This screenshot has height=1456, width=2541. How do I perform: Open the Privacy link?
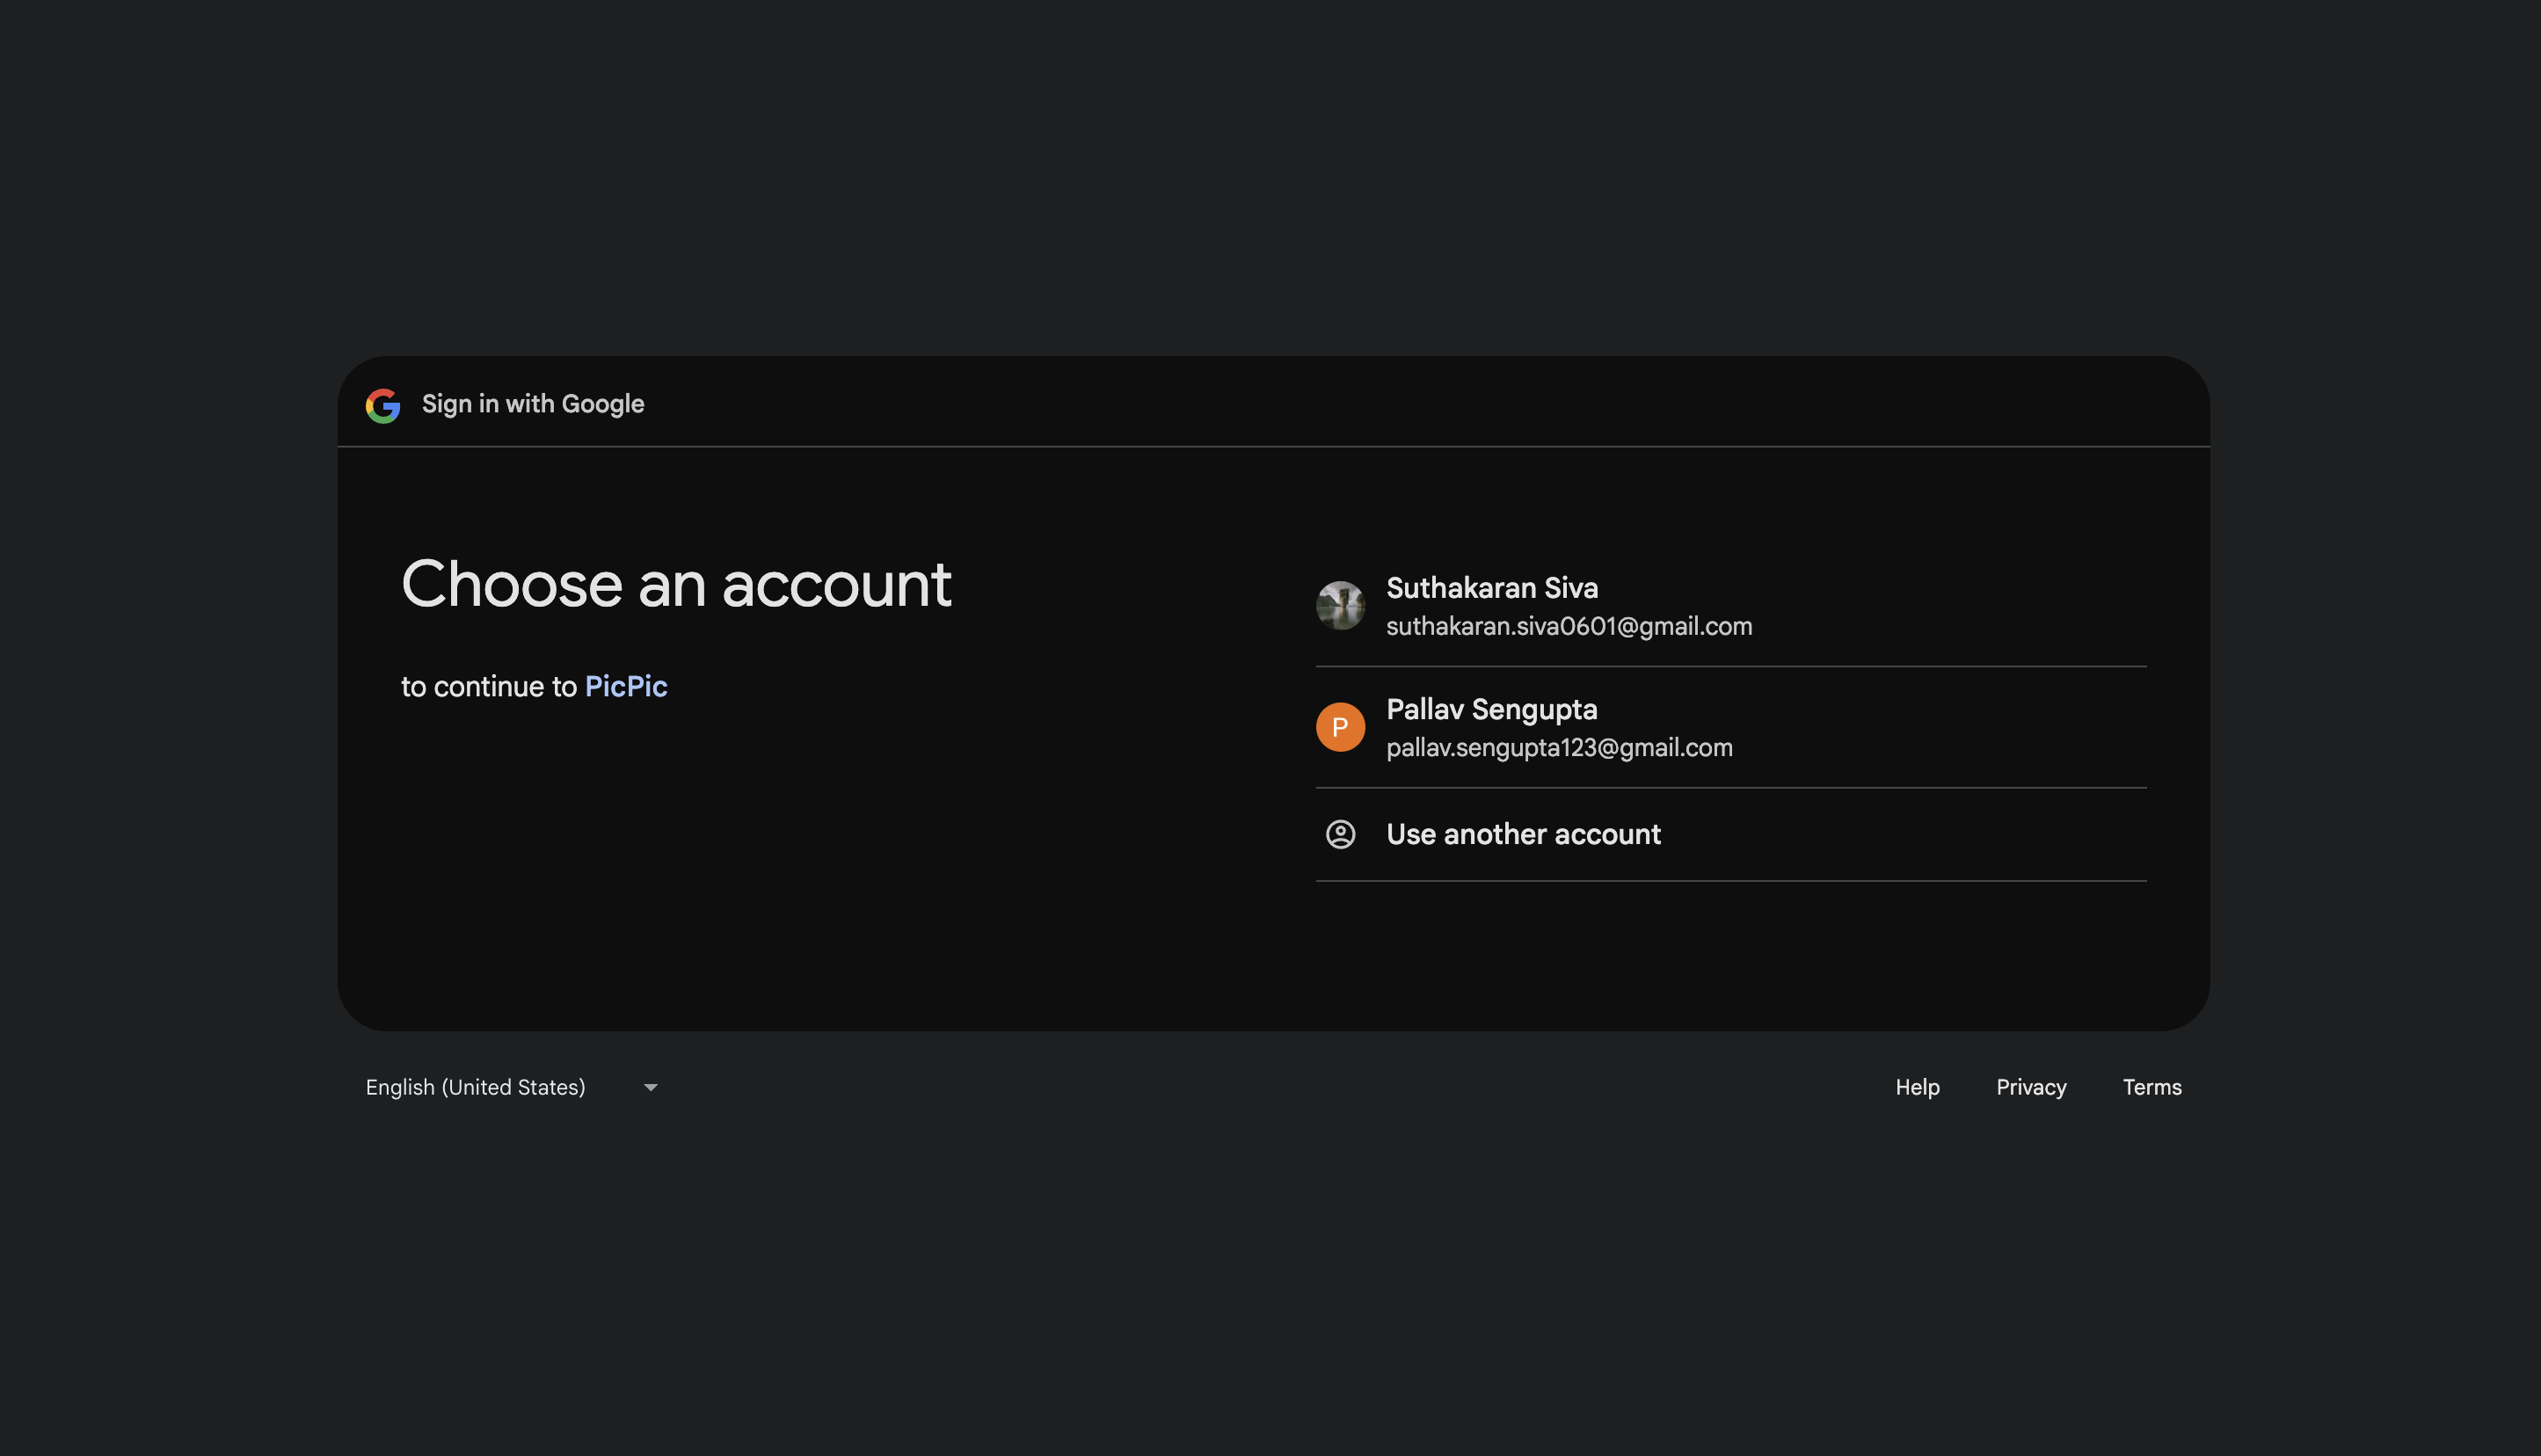pos(2030,1087)
